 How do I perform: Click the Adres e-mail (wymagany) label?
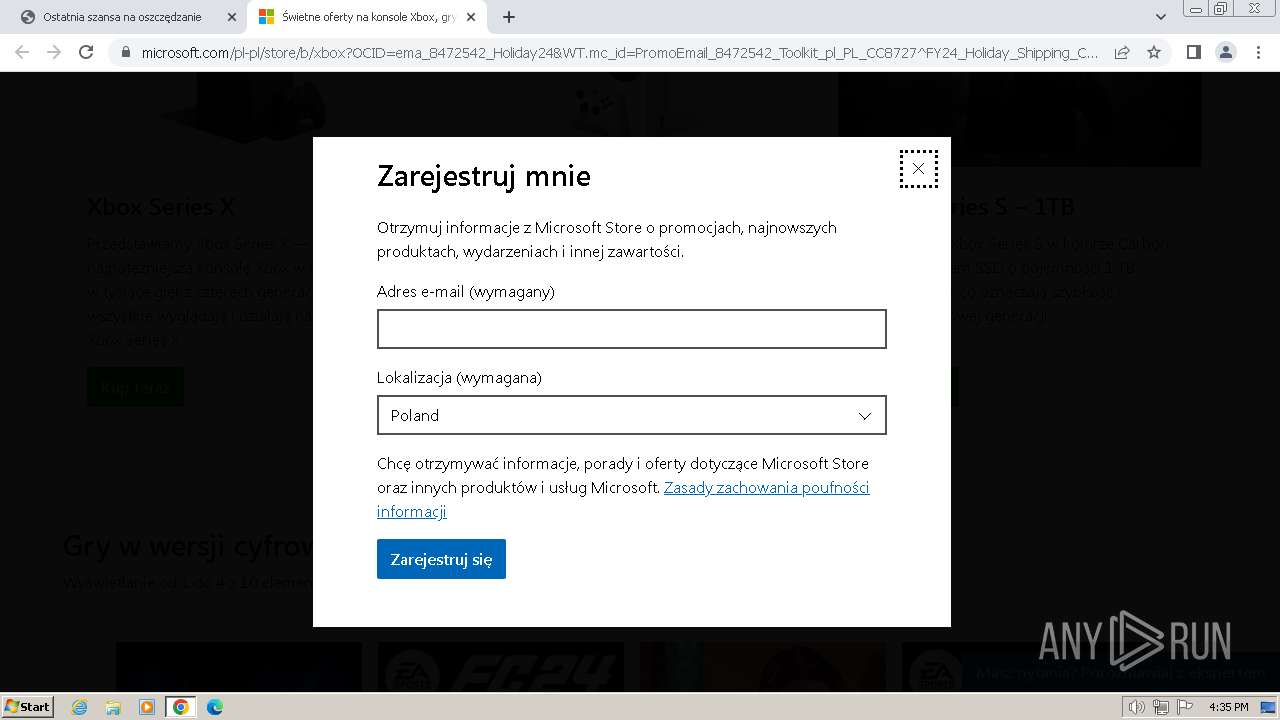pyautogui.click(x=465, y=292)
